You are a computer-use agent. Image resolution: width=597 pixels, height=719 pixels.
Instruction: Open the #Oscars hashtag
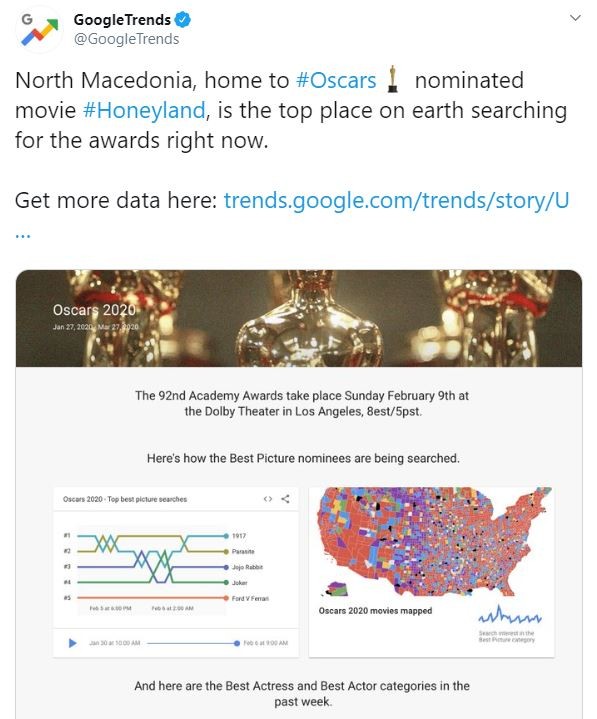click(x=336, y=80)
